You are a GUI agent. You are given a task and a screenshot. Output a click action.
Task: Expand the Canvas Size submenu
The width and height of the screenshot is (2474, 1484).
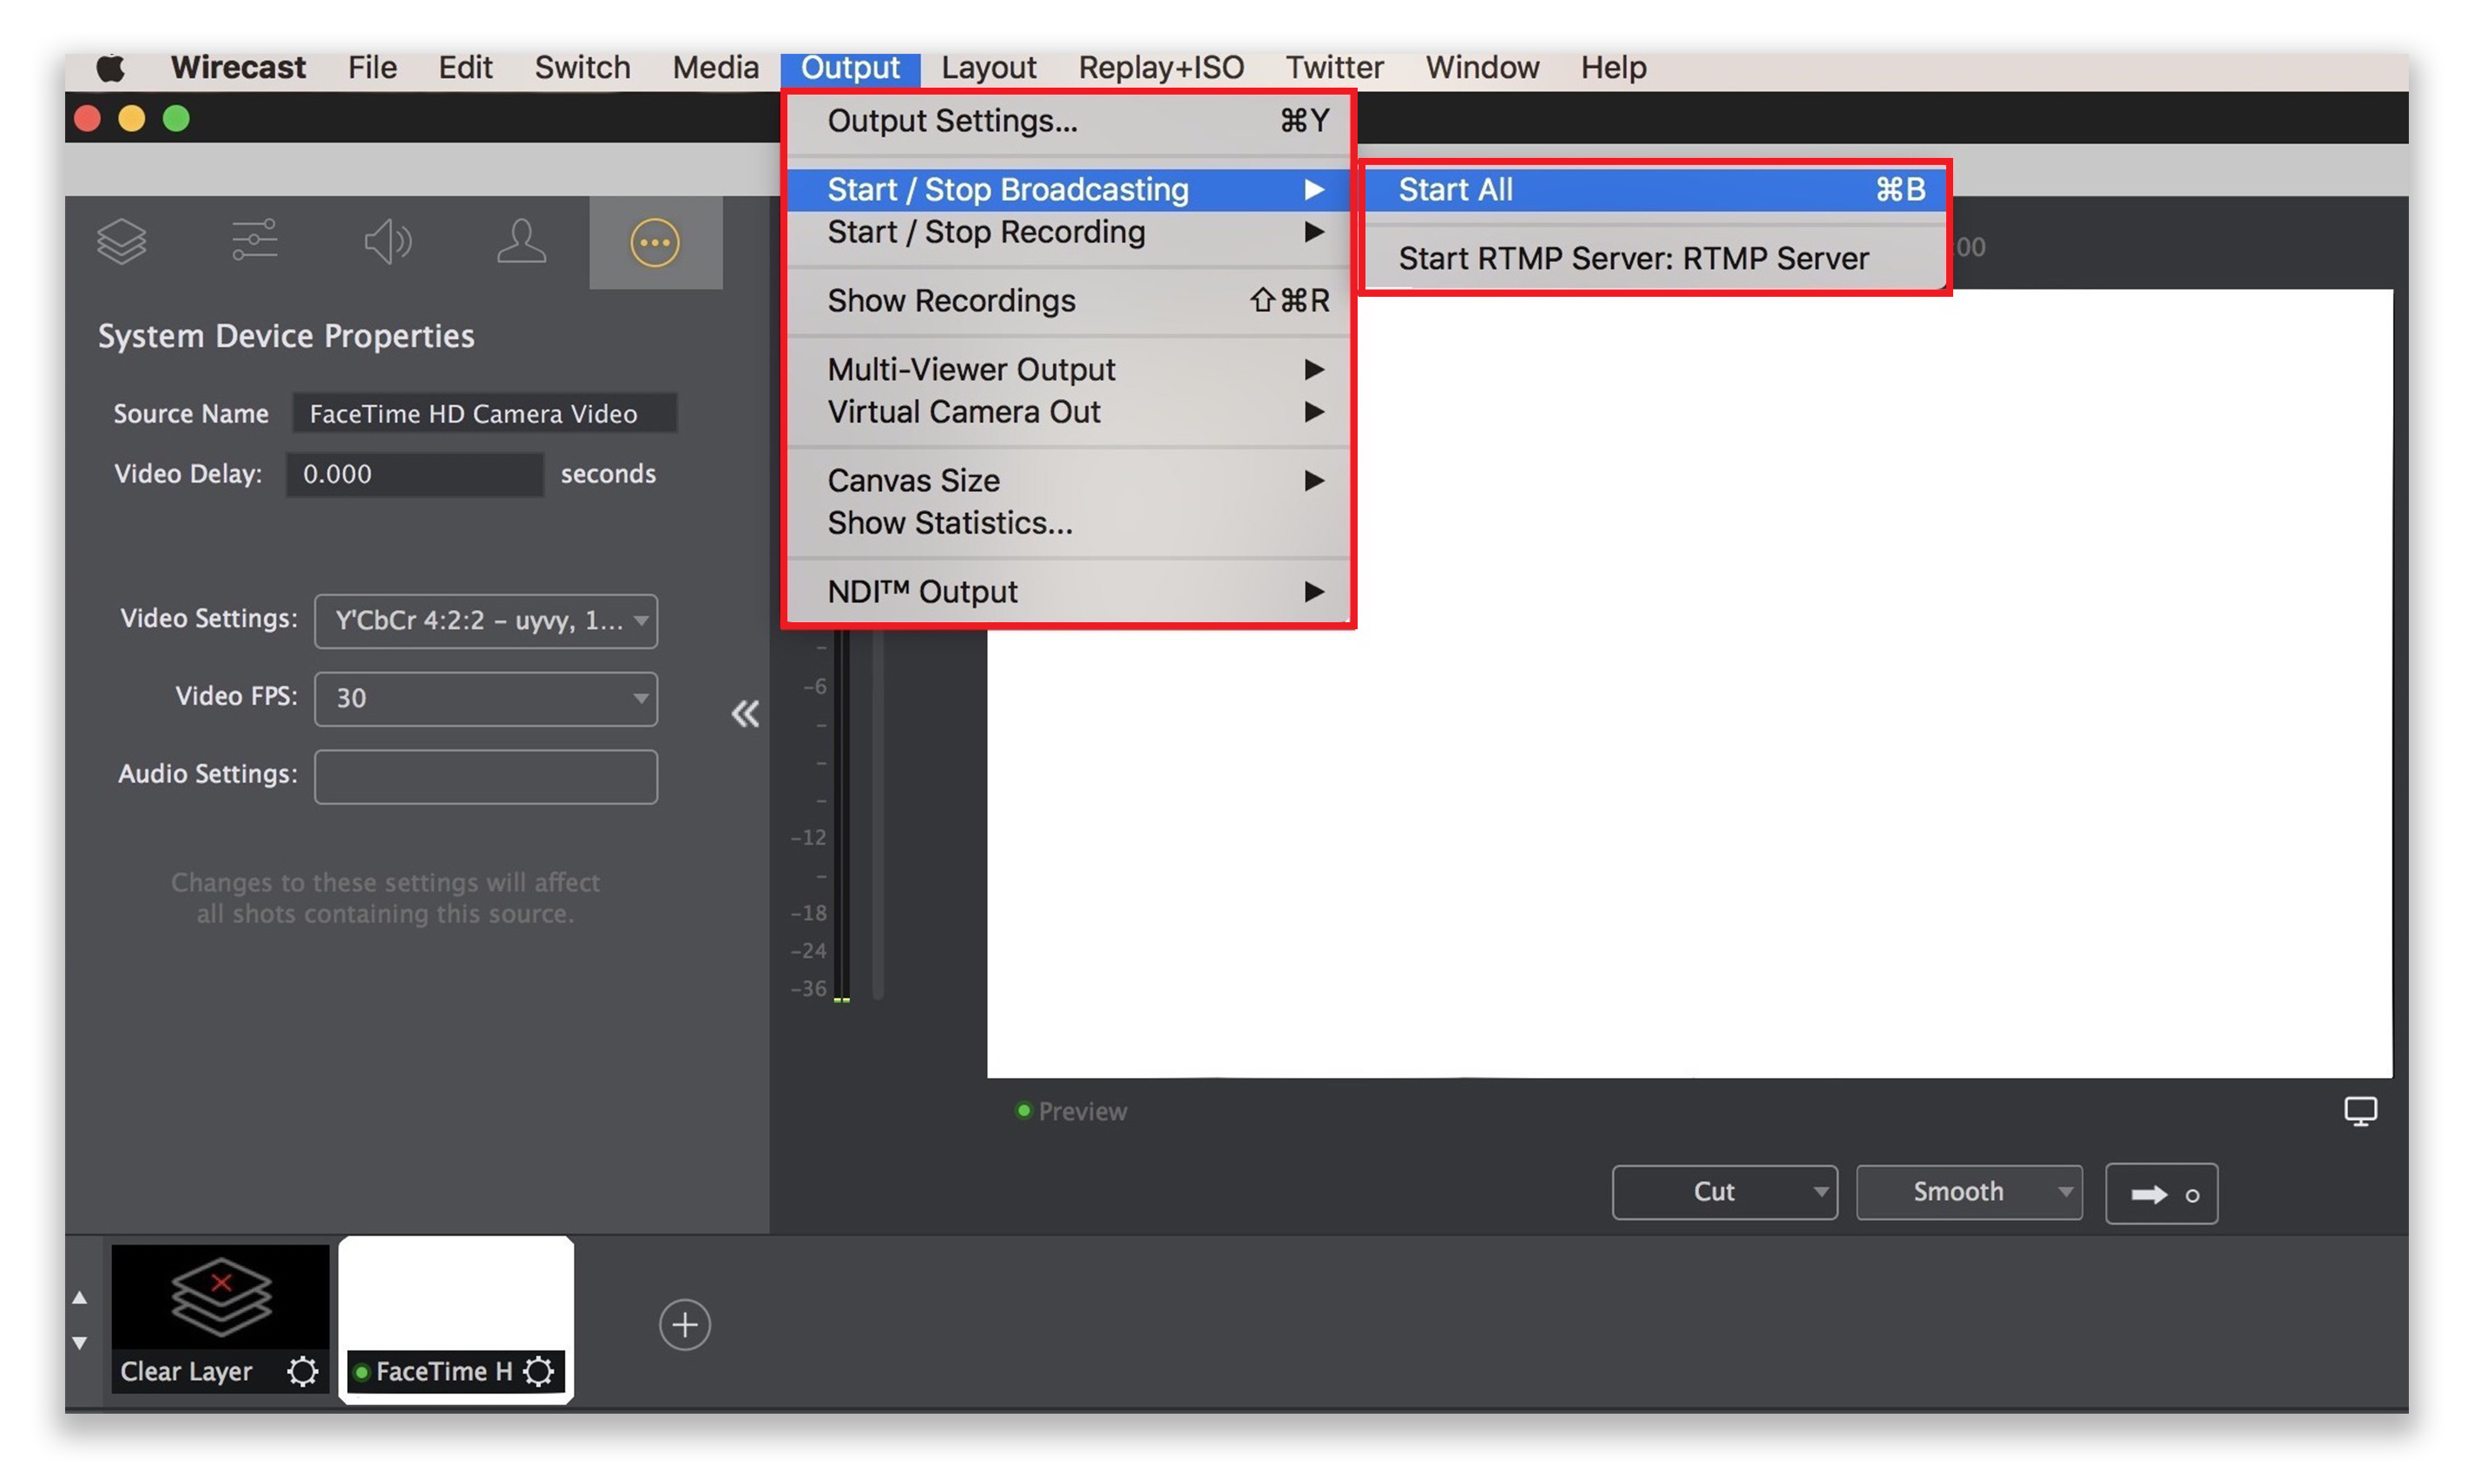coord(1068,480)
